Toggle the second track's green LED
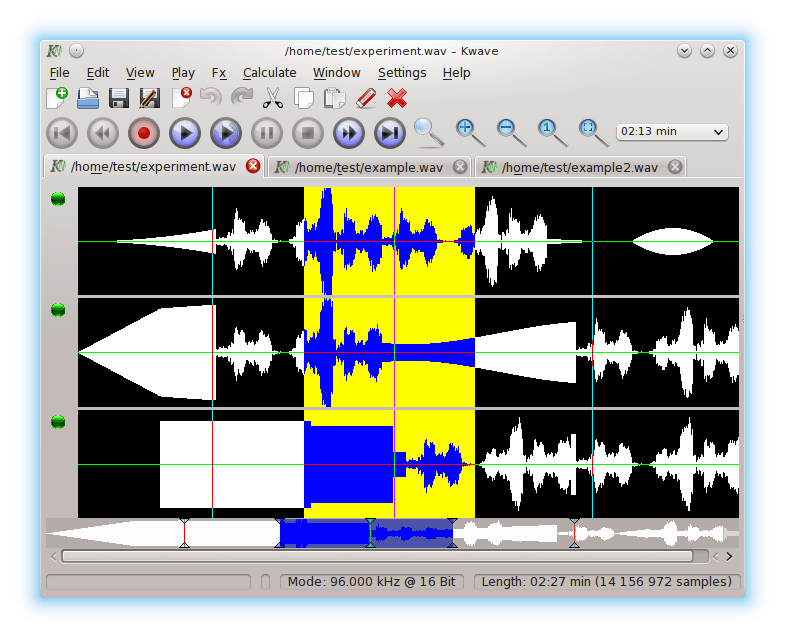 tap(58, 310)
